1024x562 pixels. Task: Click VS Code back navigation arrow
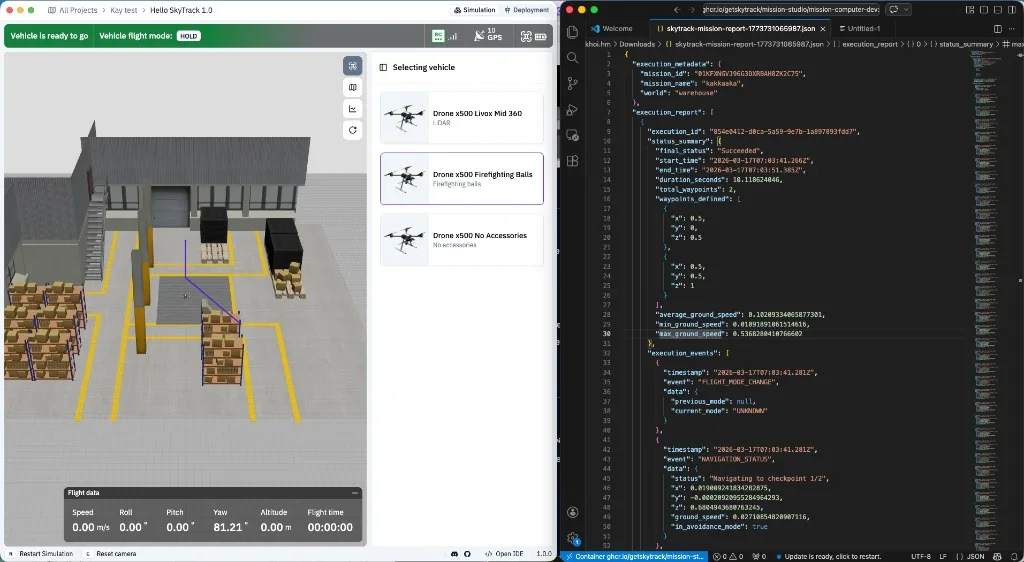(677, 10)
